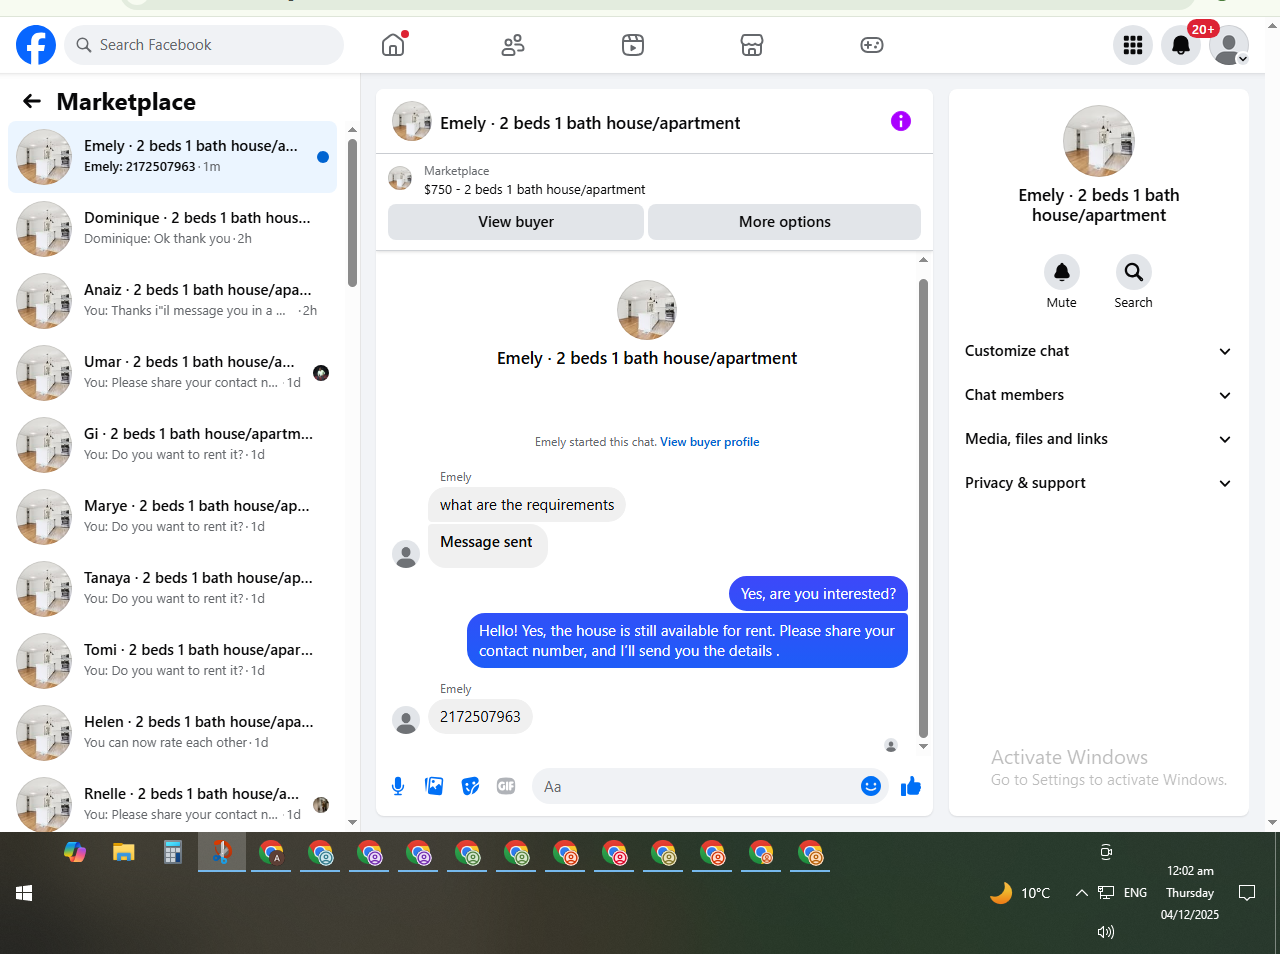This screenshot has height=954, width=1280.
Task: Search in conversation magnifier icon
Action: click(x=1133, y=272)
